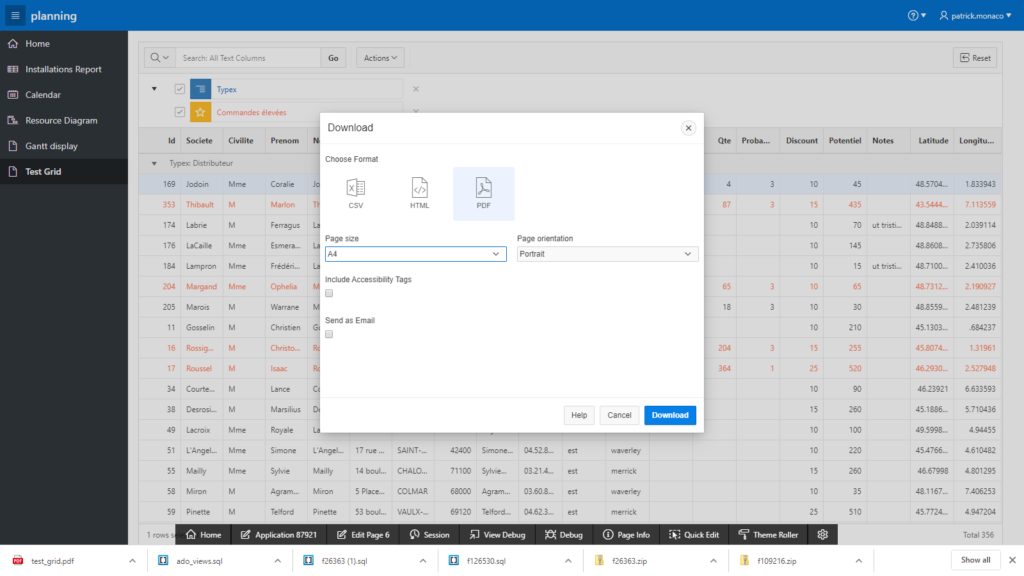Image resolution: width=1024 pixels, height=576 pixels.
Task: Open the Page orientation dropdown
Action: point(607,254)
